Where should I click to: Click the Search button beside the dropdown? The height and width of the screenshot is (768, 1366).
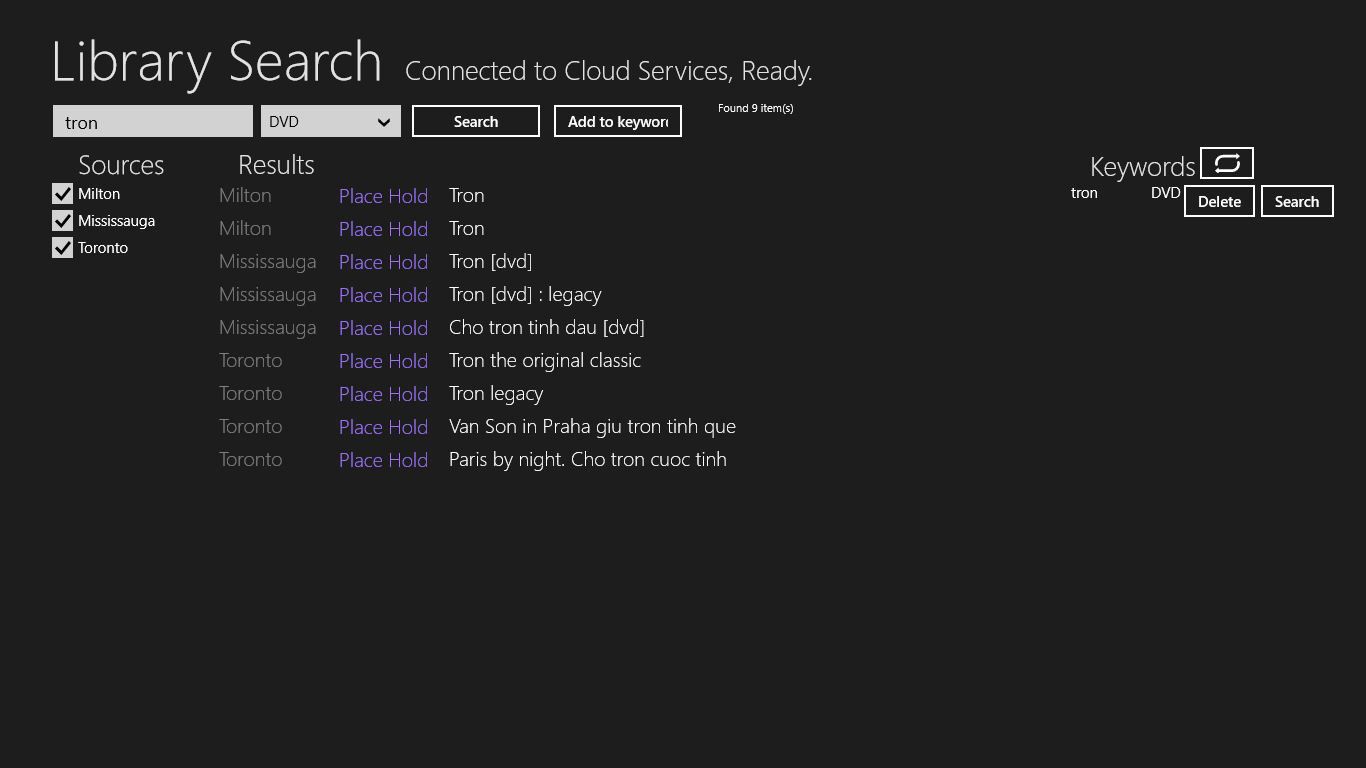[475, 122]
